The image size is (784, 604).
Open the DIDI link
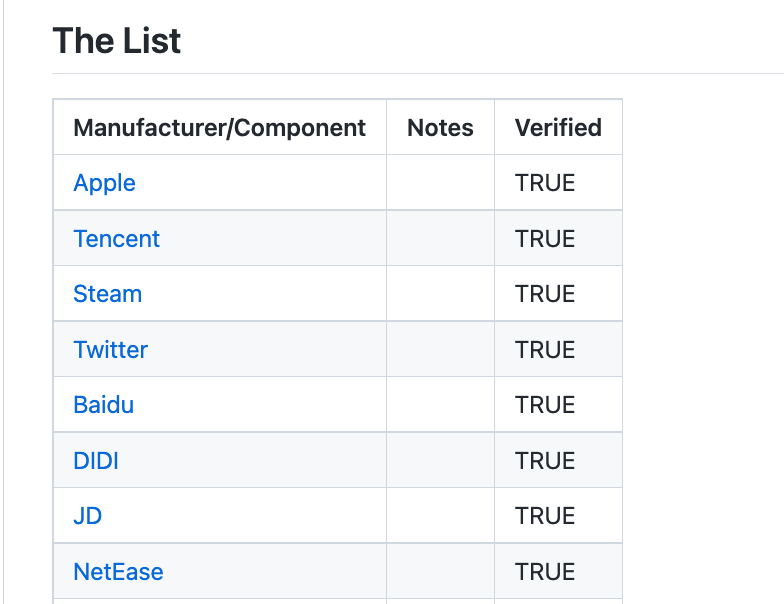96,461
